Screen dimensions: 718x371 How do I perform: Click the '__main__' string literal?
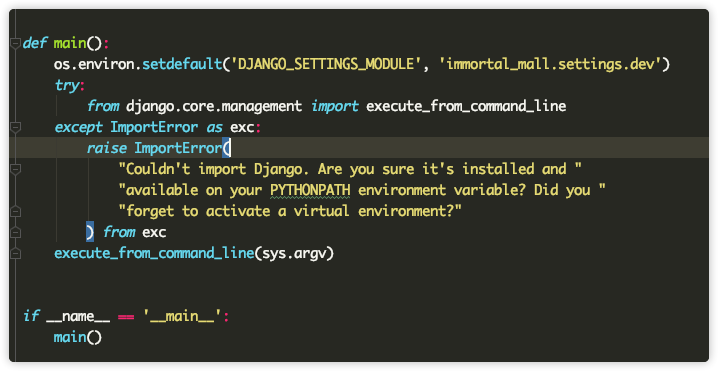click(183, 316)
